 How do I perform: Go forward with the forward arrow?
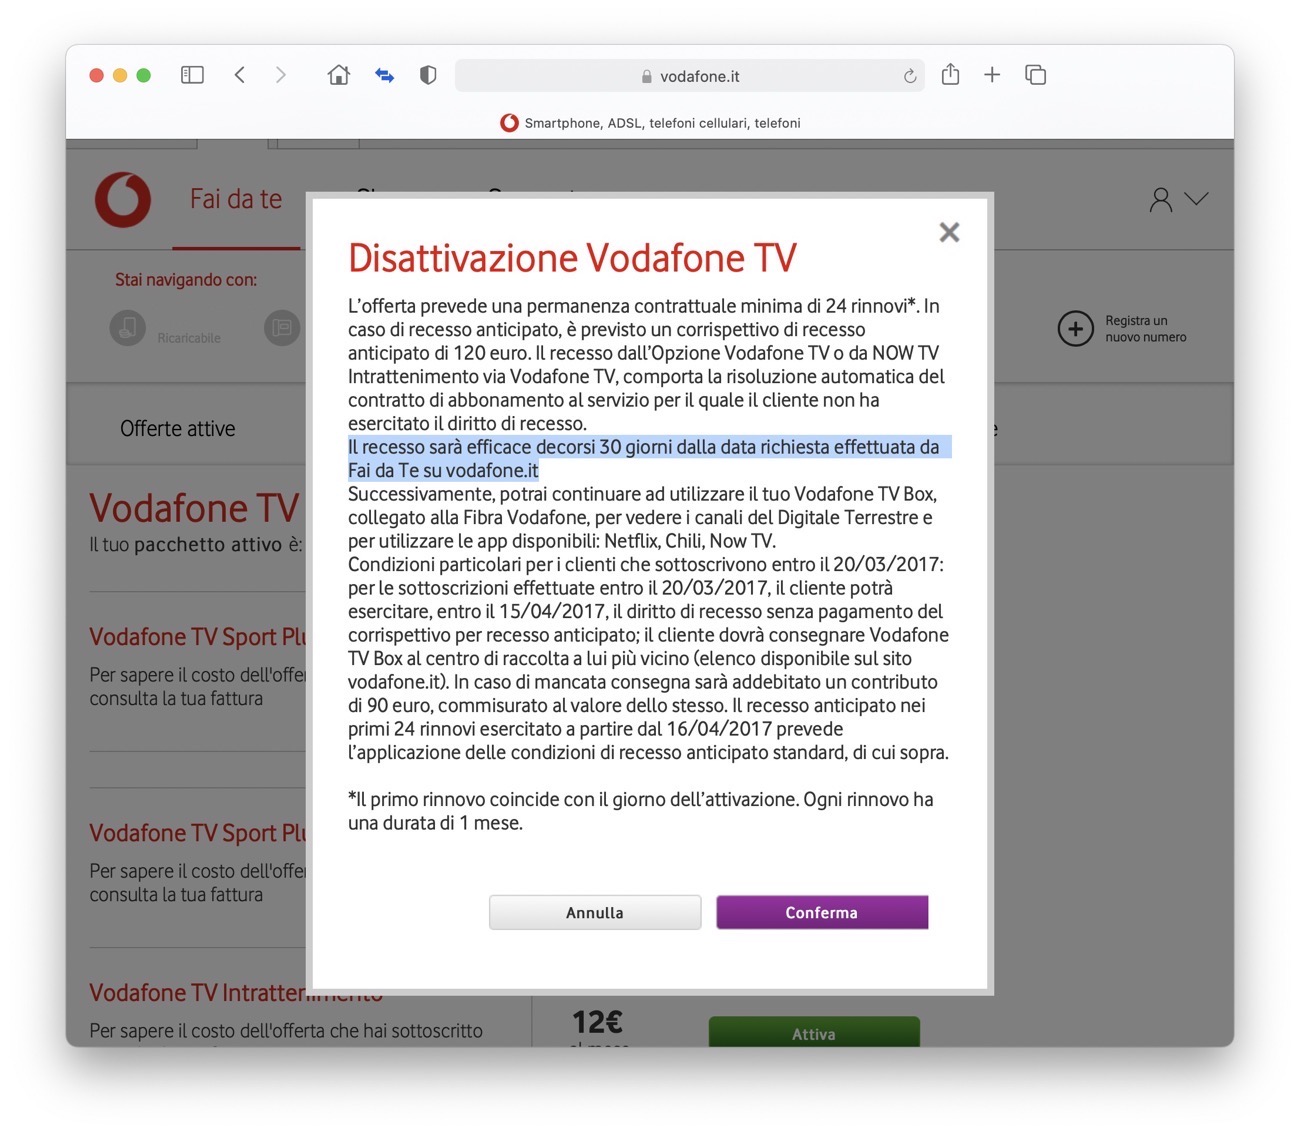click(281, 75)
